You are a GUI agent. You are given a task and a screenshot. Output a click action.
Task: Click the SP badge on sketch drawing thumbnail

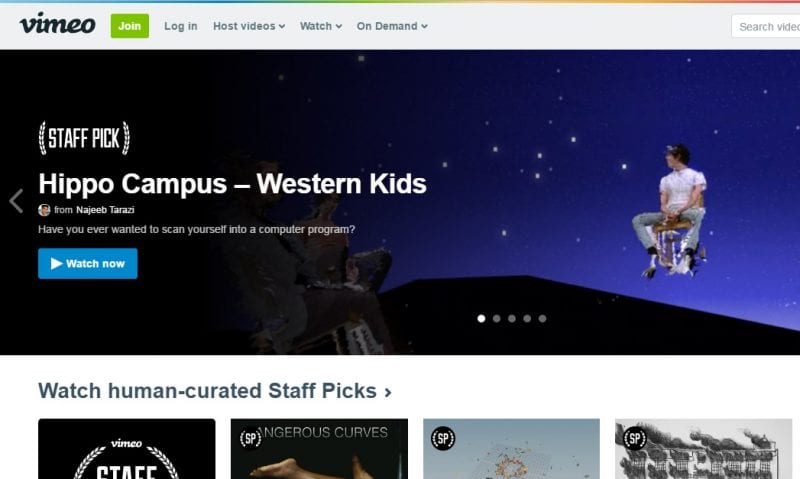coord(635,438)
